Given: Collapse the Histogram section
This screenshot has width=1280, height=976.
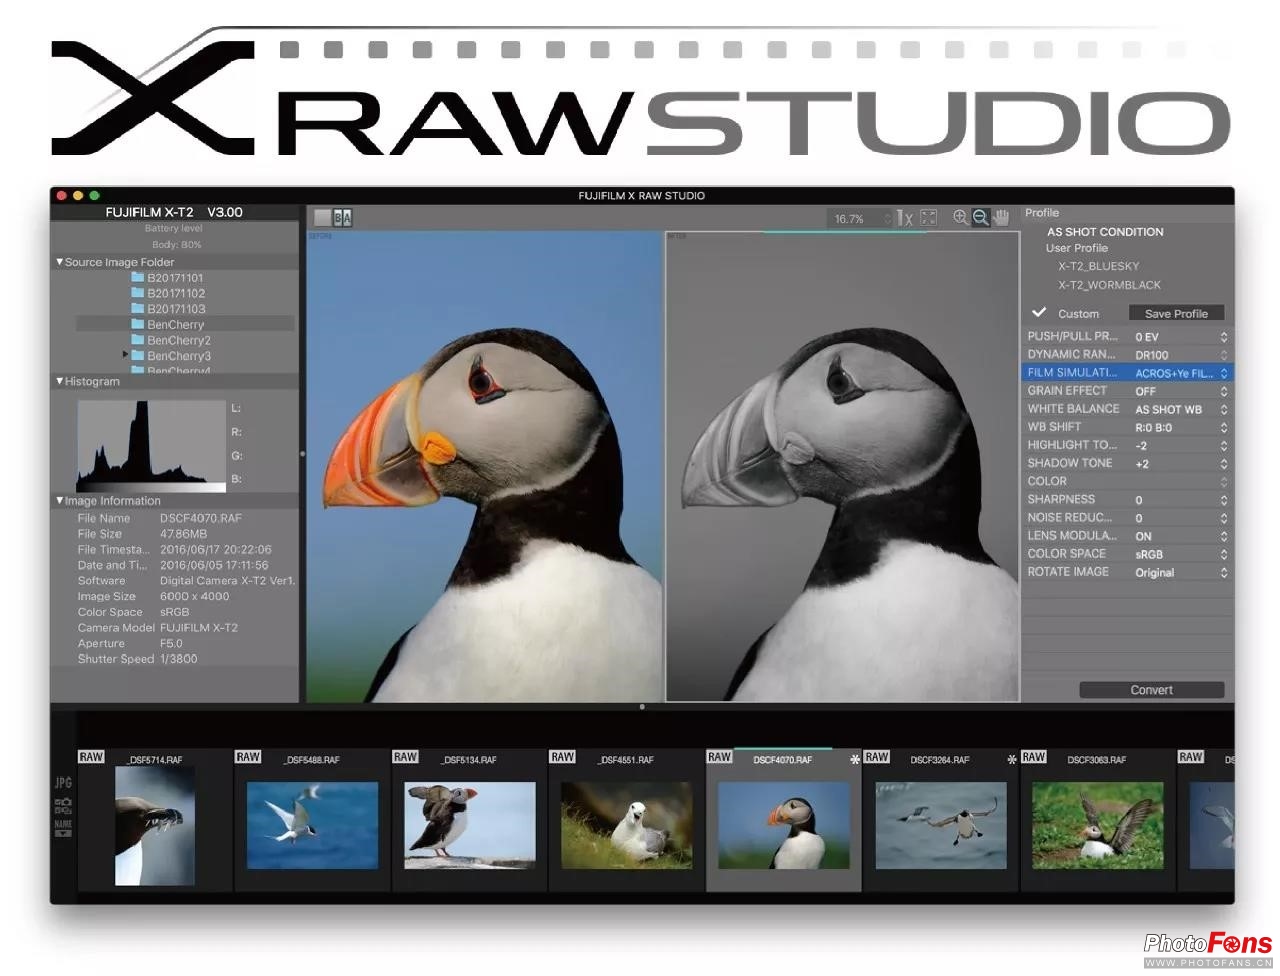Looking at the screenshot, I should coord(59,381).
